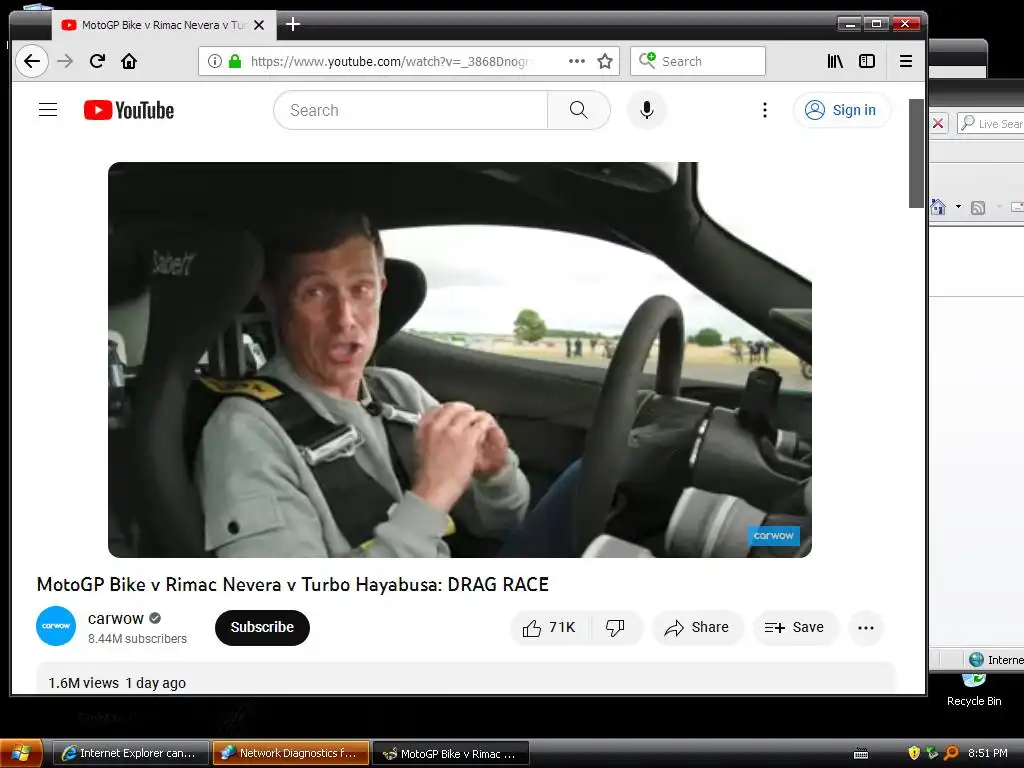Click the page vertical scrollbar thumb
The height and width of the screenshot is (768, 1024).
click(916, 153)
